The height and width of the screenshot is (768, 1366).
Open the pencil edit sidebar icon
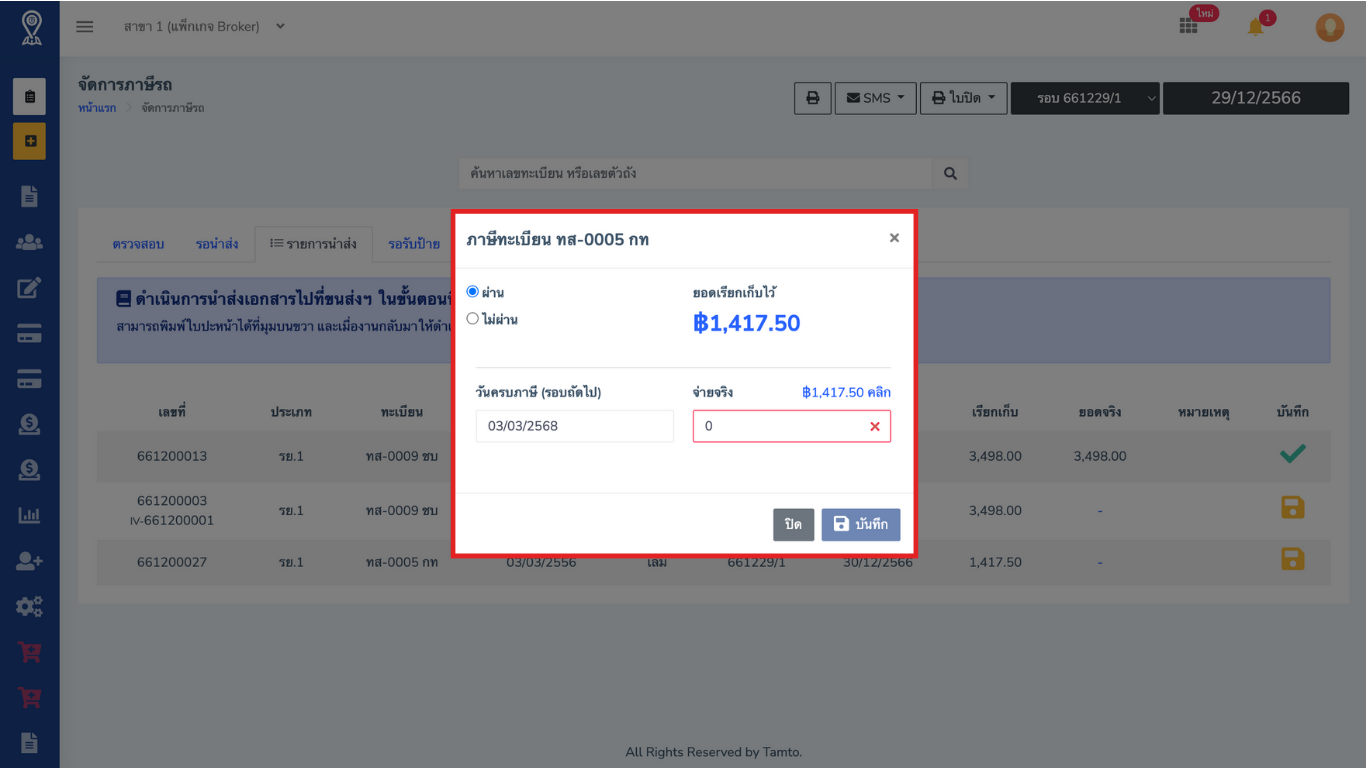click(30, 288)
